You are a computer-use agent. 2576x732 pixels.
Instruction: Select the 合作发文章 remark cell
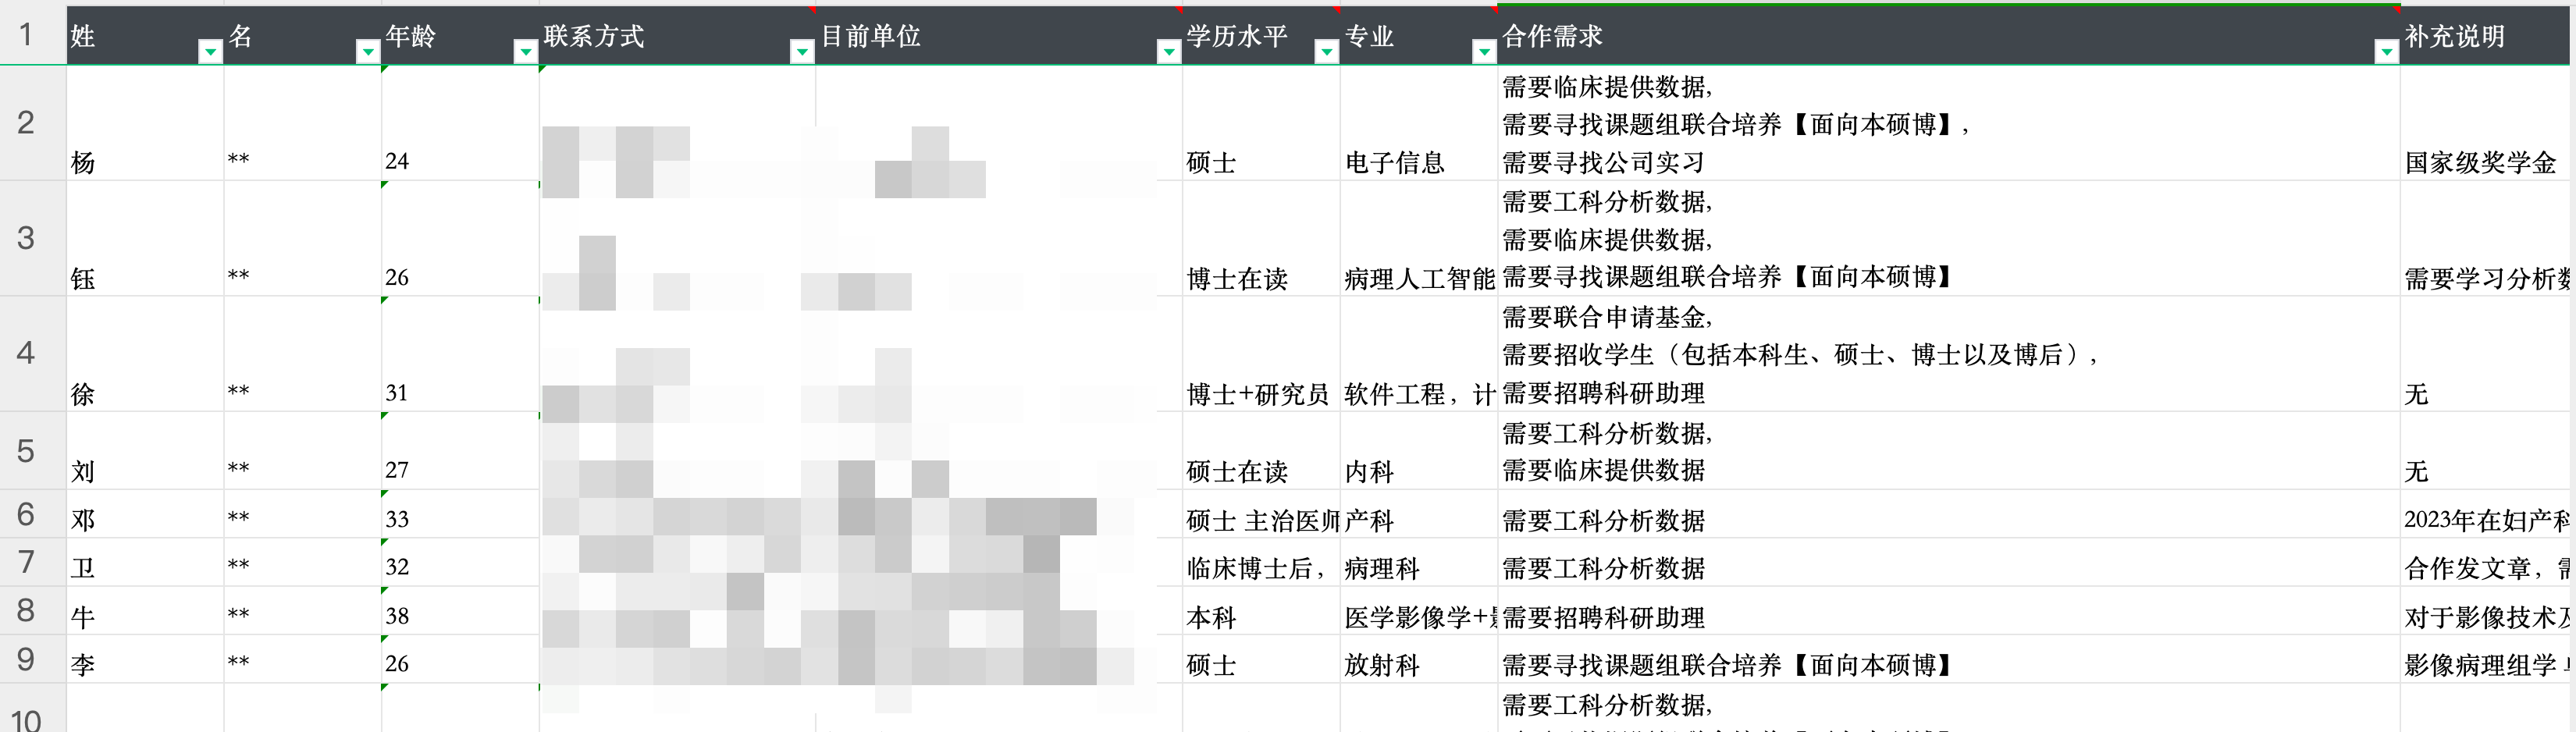(2485, 562)
